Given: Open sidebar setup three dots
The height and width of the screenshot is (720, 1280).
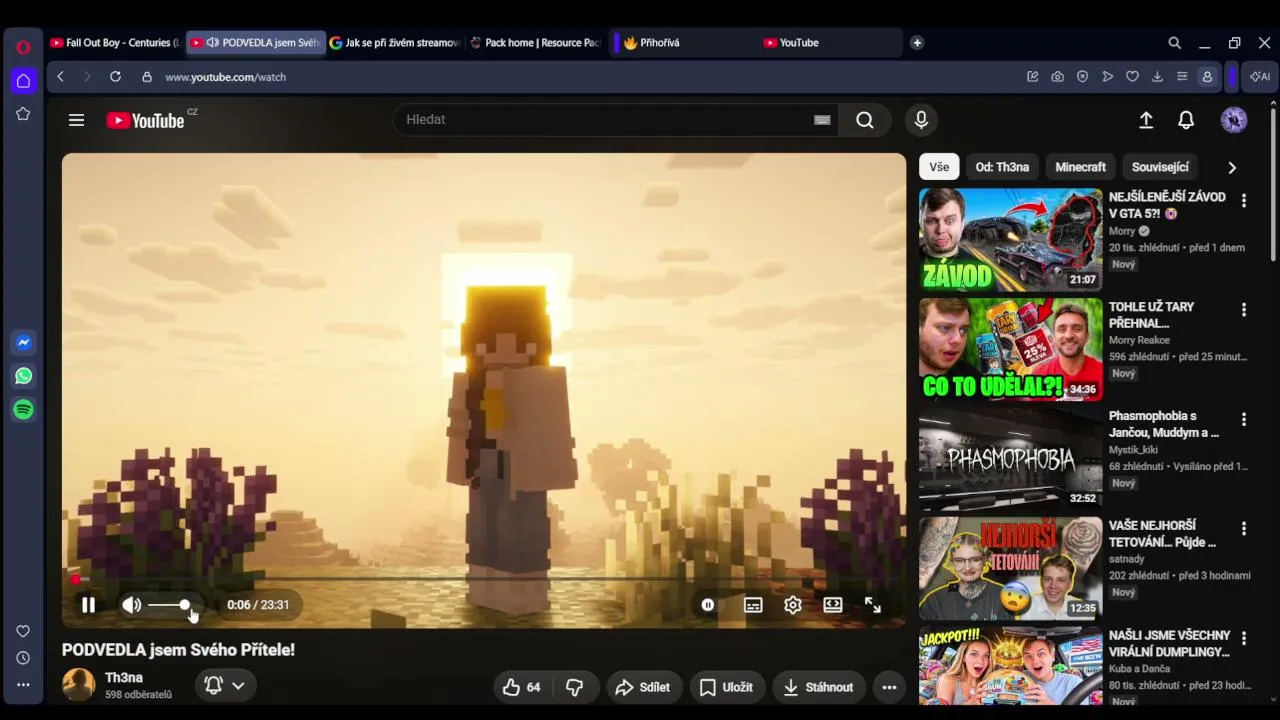Looking at the screenshot, I should tap(23, 685).
